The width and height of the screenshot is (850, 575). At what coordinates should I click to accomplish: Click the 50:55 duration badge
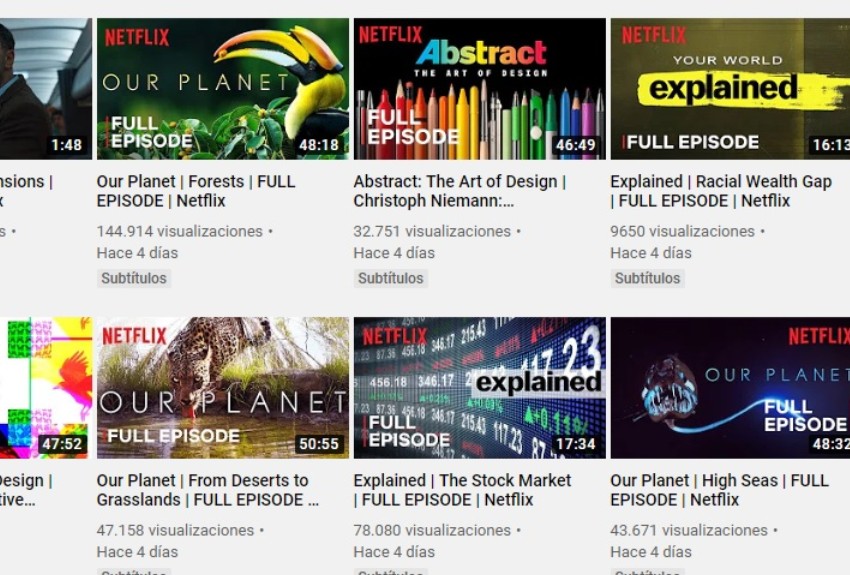319,444
